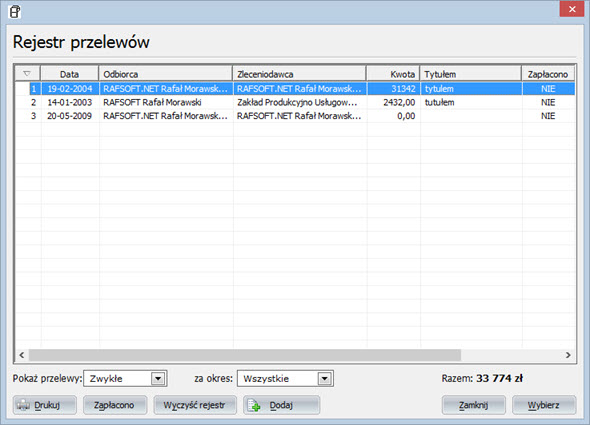Click the Zwykłe combo box field
The width and height of the screenshot is (590, 425).
(x=125, y=379)
